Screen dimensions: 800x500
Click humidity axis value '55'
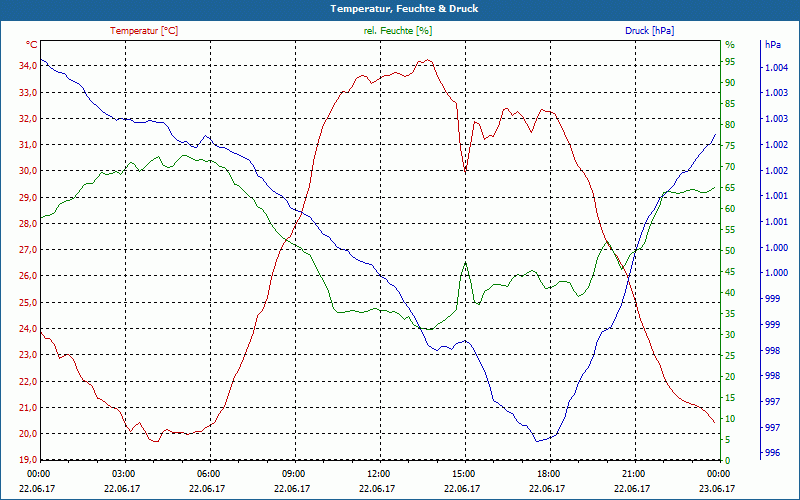pyautogui.click(x=730, y=230)
